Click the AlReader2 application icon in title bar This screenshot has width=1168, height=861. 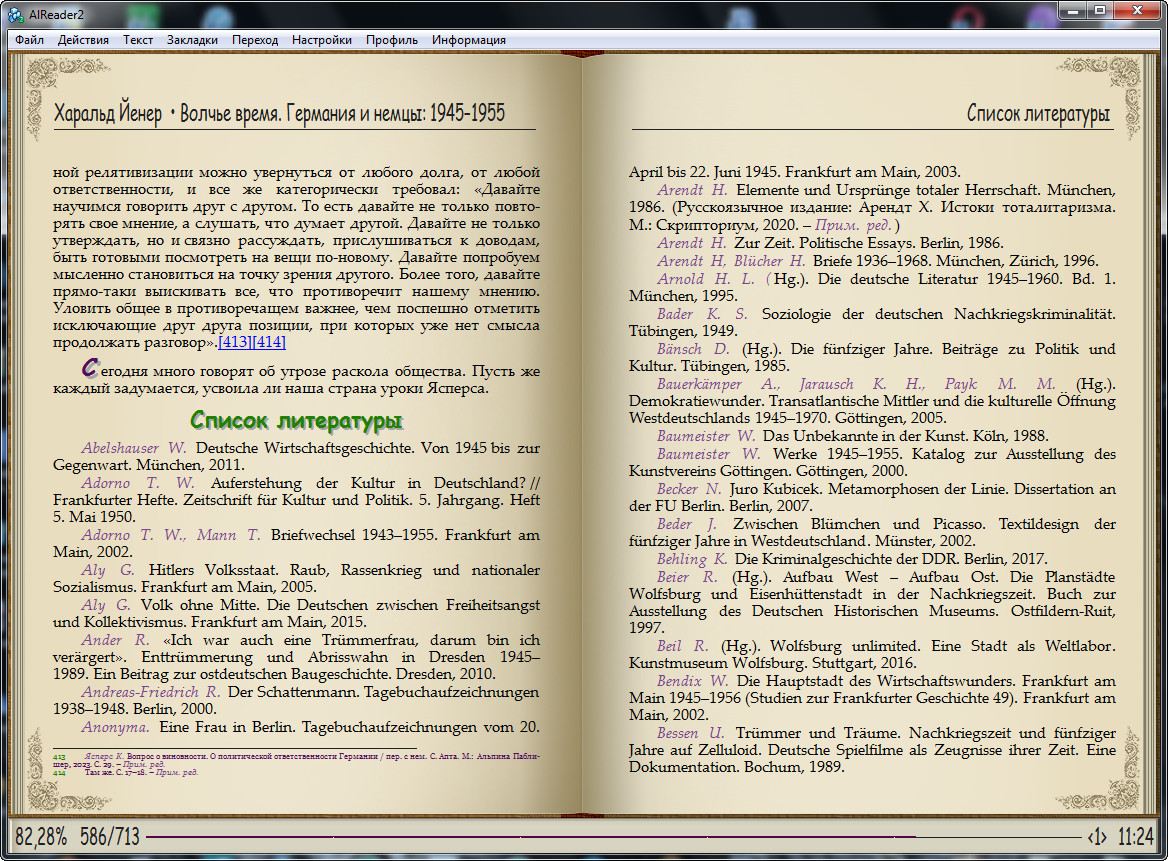[15, 14]
